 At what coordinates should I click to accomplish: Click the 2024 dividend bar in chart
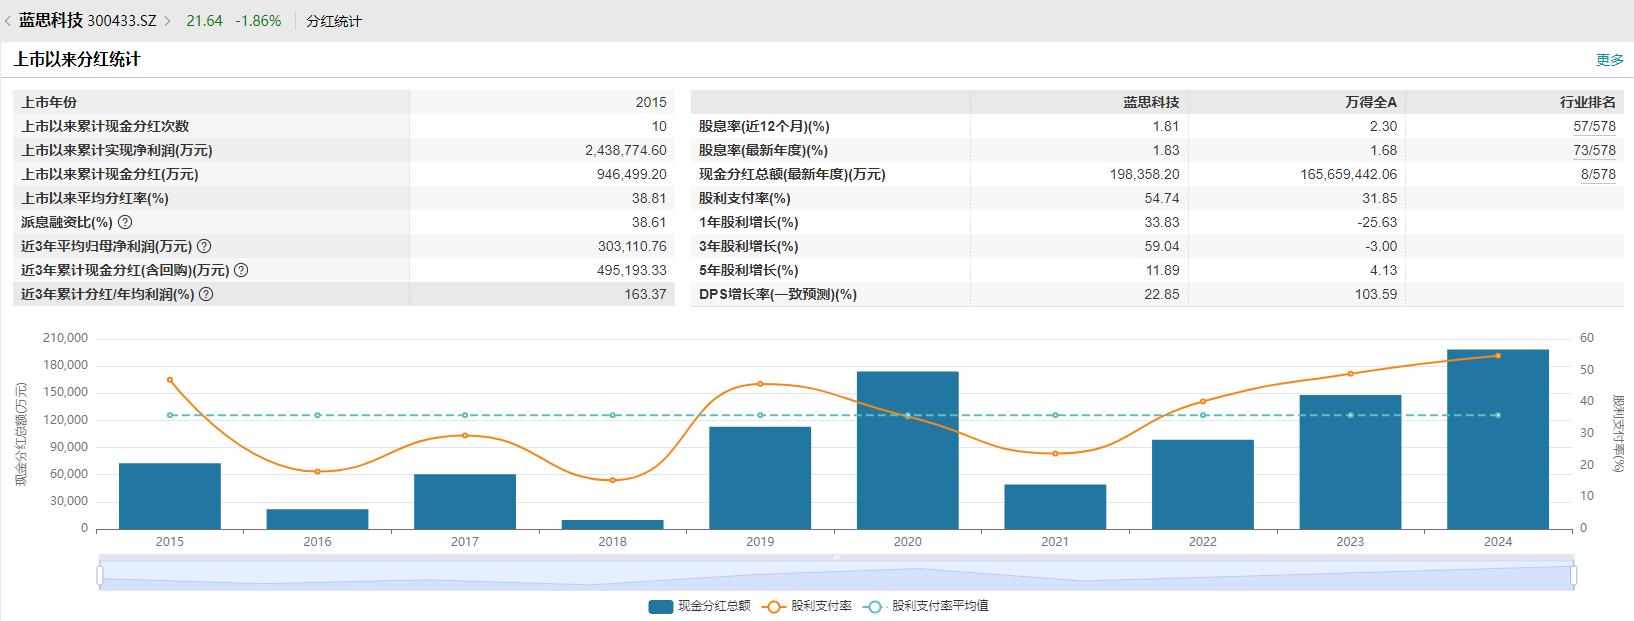(x=1497, y=439)
